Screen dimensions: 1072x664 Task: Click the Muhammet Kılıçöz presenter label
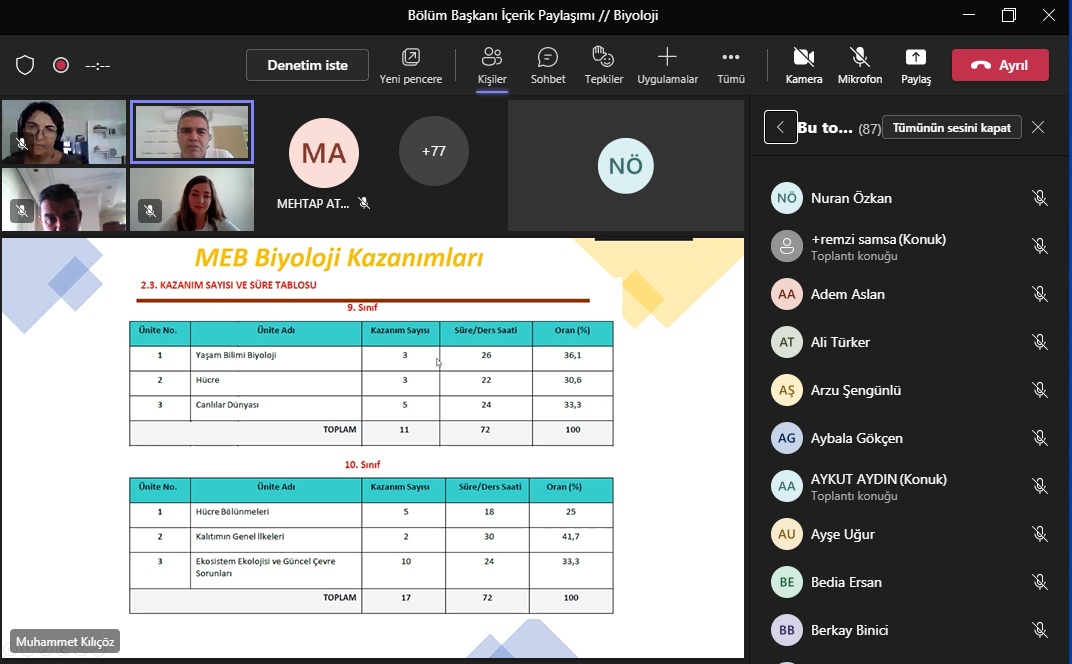tap(65, 641)
